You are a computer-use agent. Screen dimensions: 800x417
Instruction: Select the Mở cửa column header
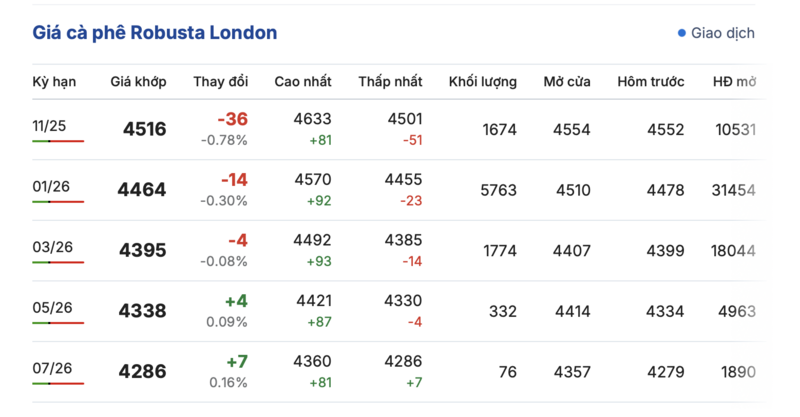point(567,81)
